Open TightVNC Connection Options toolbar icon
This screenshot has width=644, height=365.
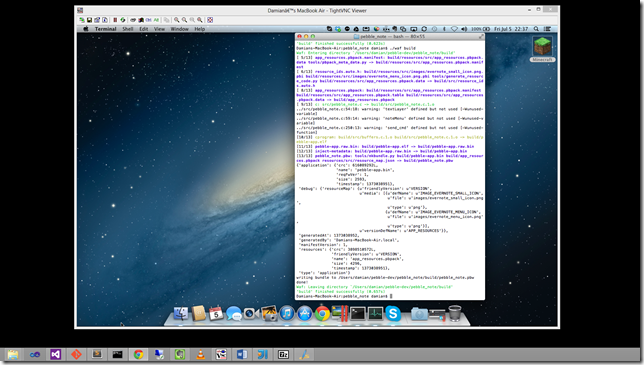click(97, 20)
